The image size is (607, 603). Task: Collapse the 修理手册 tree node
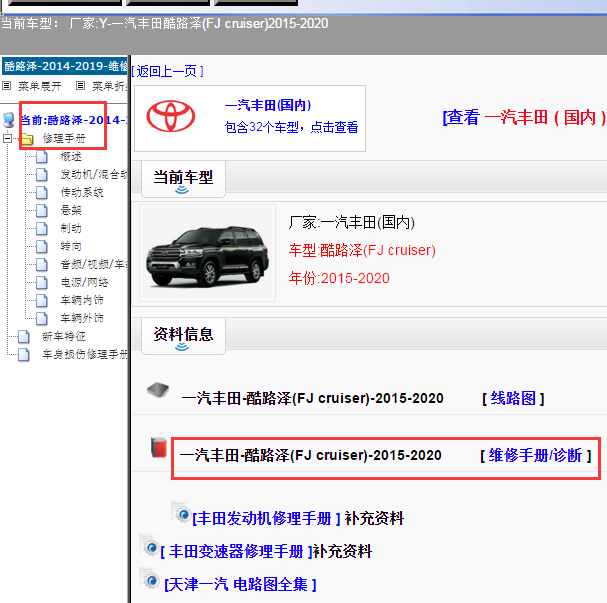pyautogui.click(x=7, y=138)
